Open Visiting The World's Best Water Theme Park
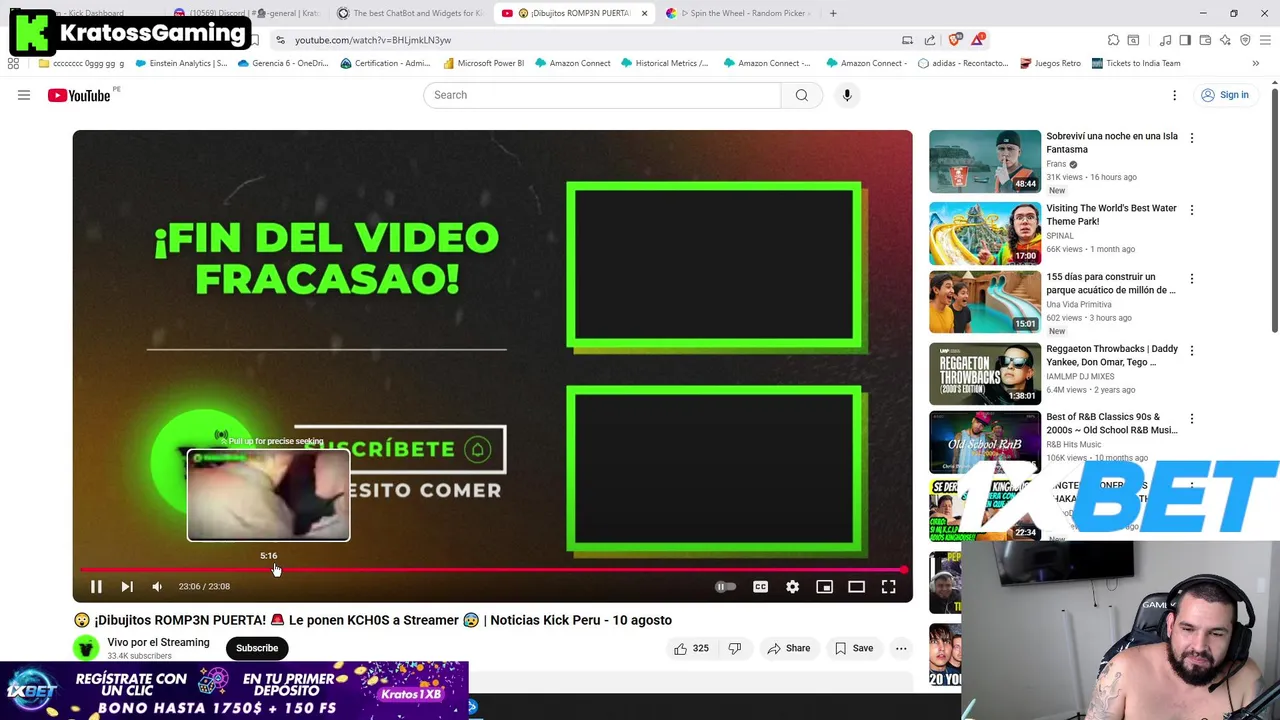Screen dimensions: 1280x720 (1111, 214)
